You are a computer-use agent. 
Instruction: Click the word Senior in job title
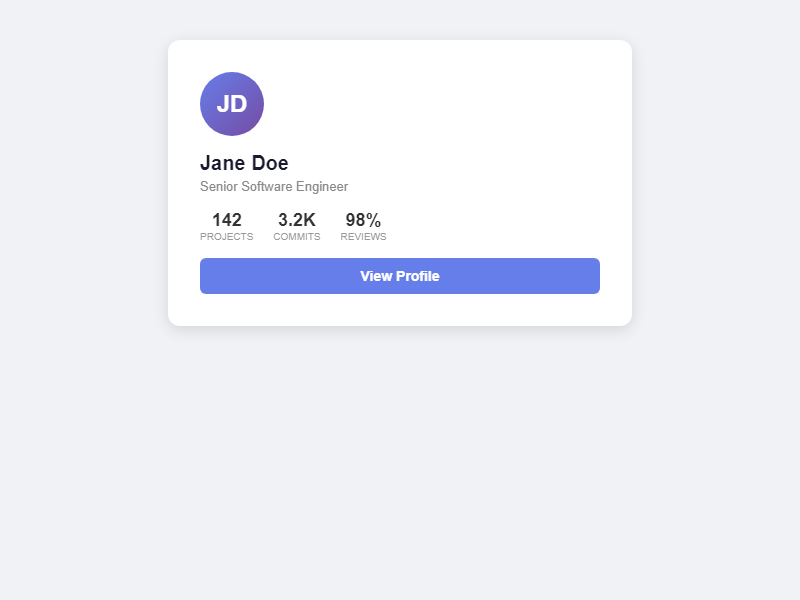coord(219,187)
